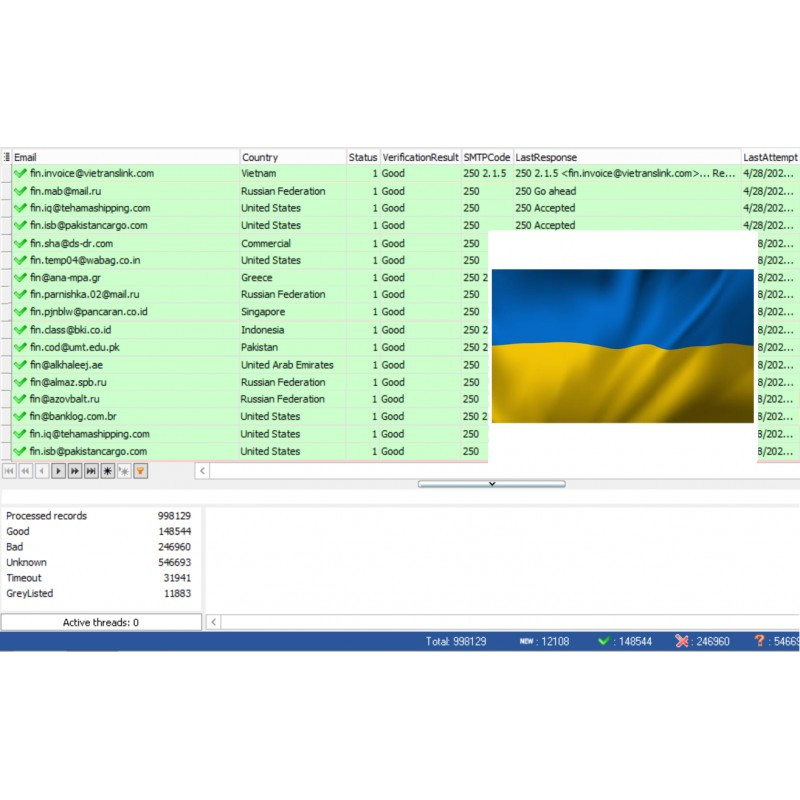Viewport: 800px width, 800px height.
Task: Click the first record navigation button
Action: point(9,470)
